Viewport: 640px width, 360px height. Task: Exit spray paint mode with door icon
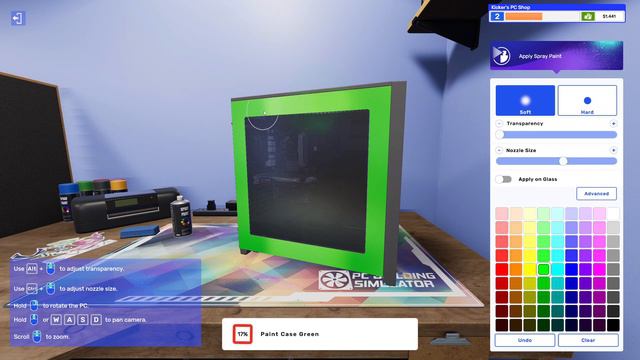pyautogui.click(x=18, y=18)
